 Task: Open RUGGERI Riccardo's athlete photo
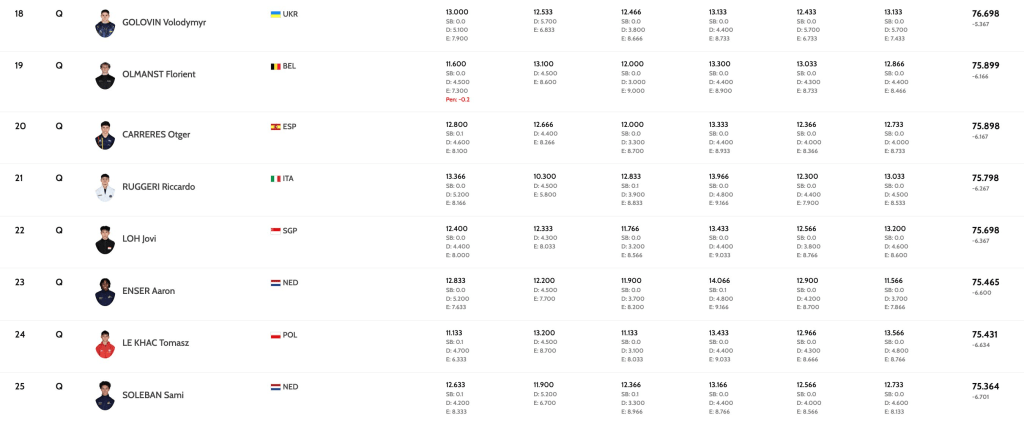105,186
